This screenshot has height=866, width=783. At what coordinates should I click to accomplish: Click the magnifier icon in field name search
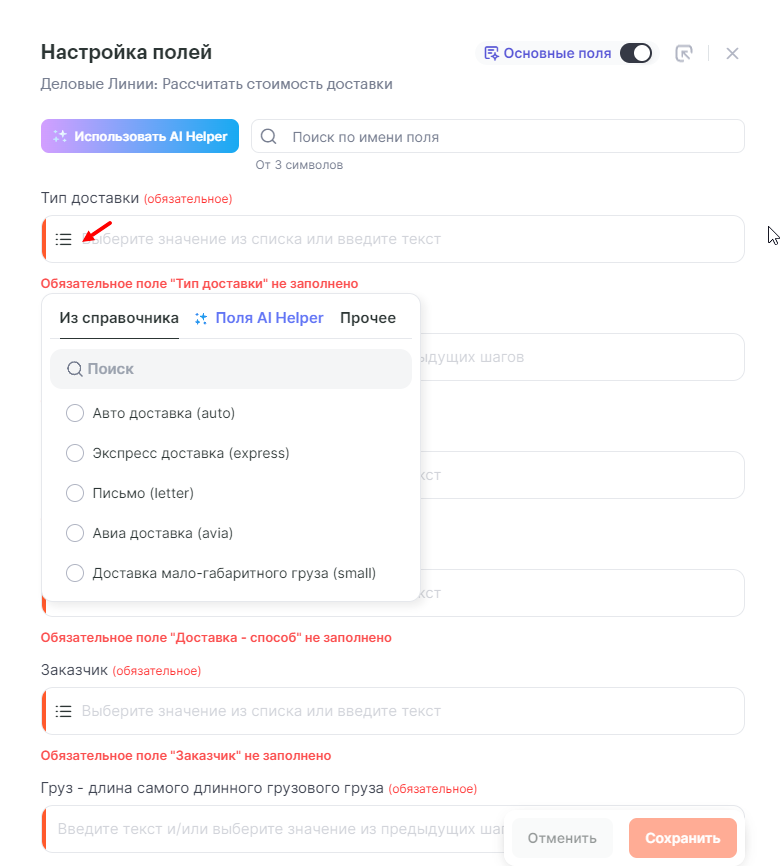tap(269, 137)
